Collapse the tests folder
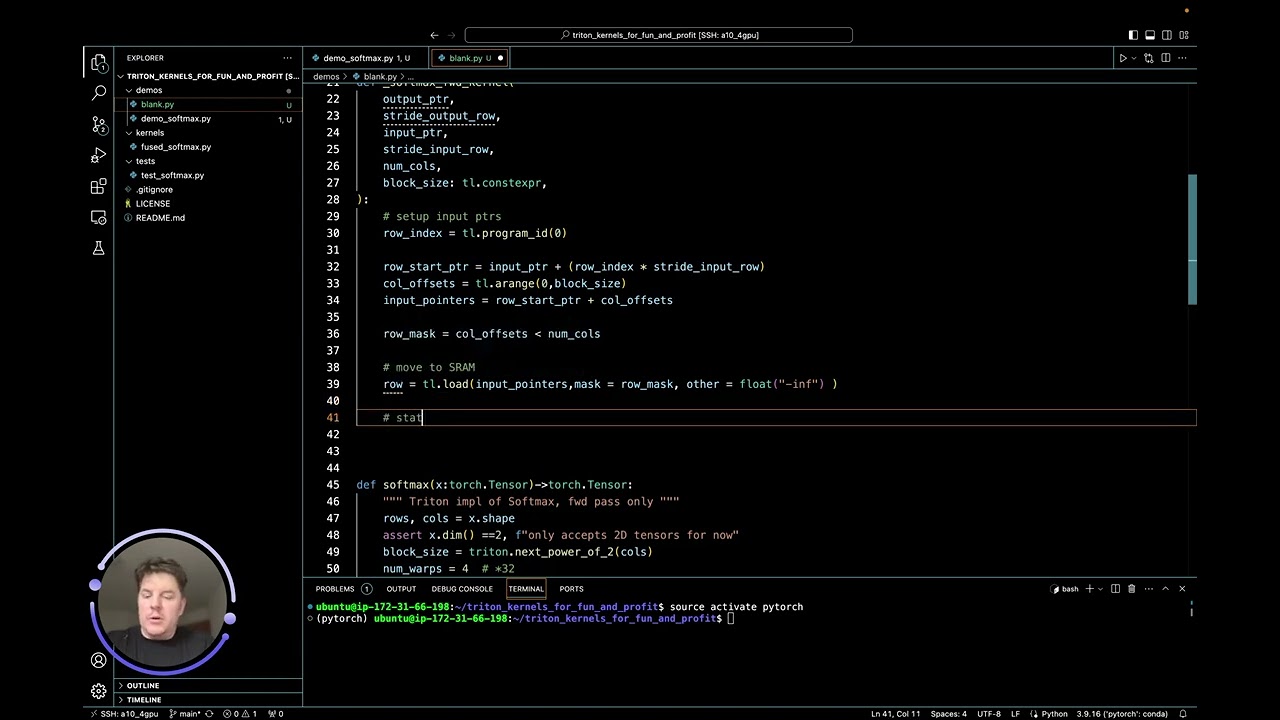 click(x=208, y=161)
